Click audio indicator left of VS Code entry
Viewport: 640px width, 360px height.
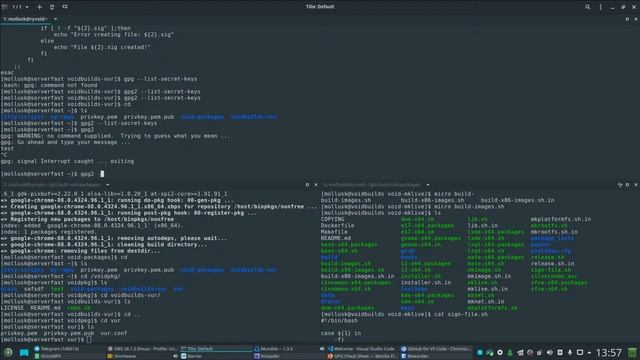[x=322, y=349]
